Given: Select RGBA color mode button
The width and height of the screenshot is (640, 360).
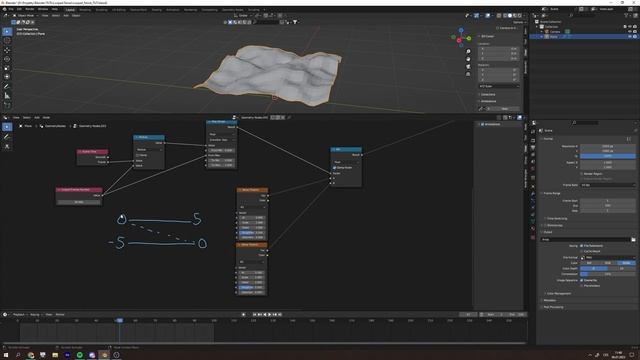Looking at the screenshot, I should point(627,263).
